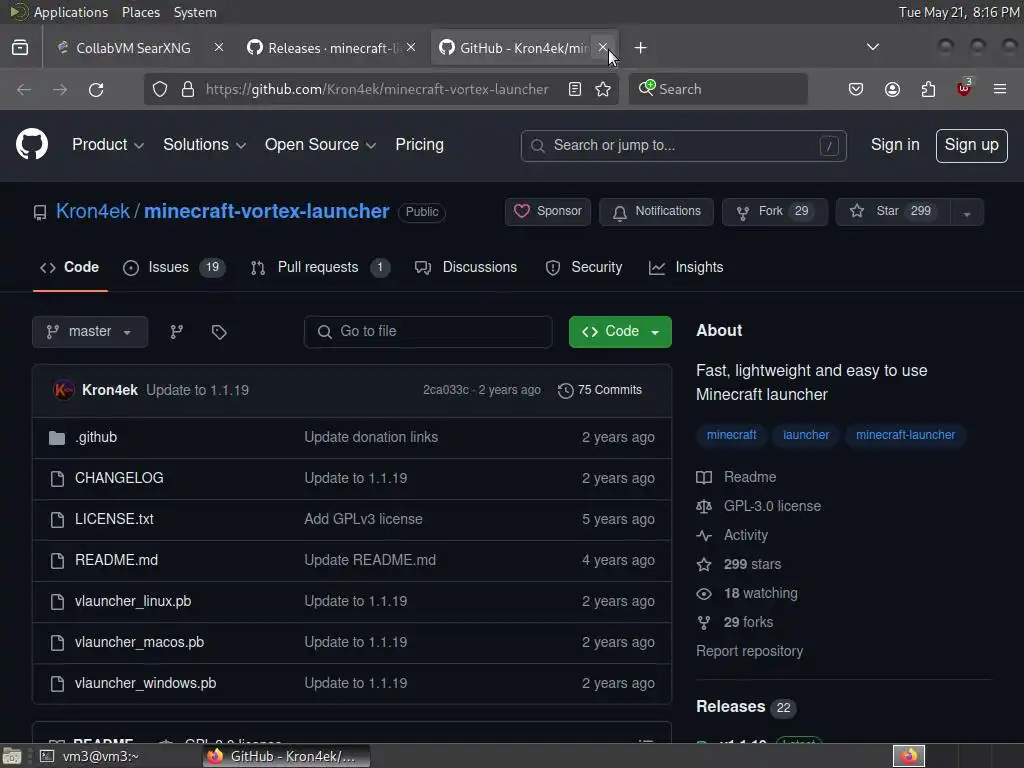Viewport: 1024px width, 768px height.
Task: Star the repository
Action: (892, 212)
